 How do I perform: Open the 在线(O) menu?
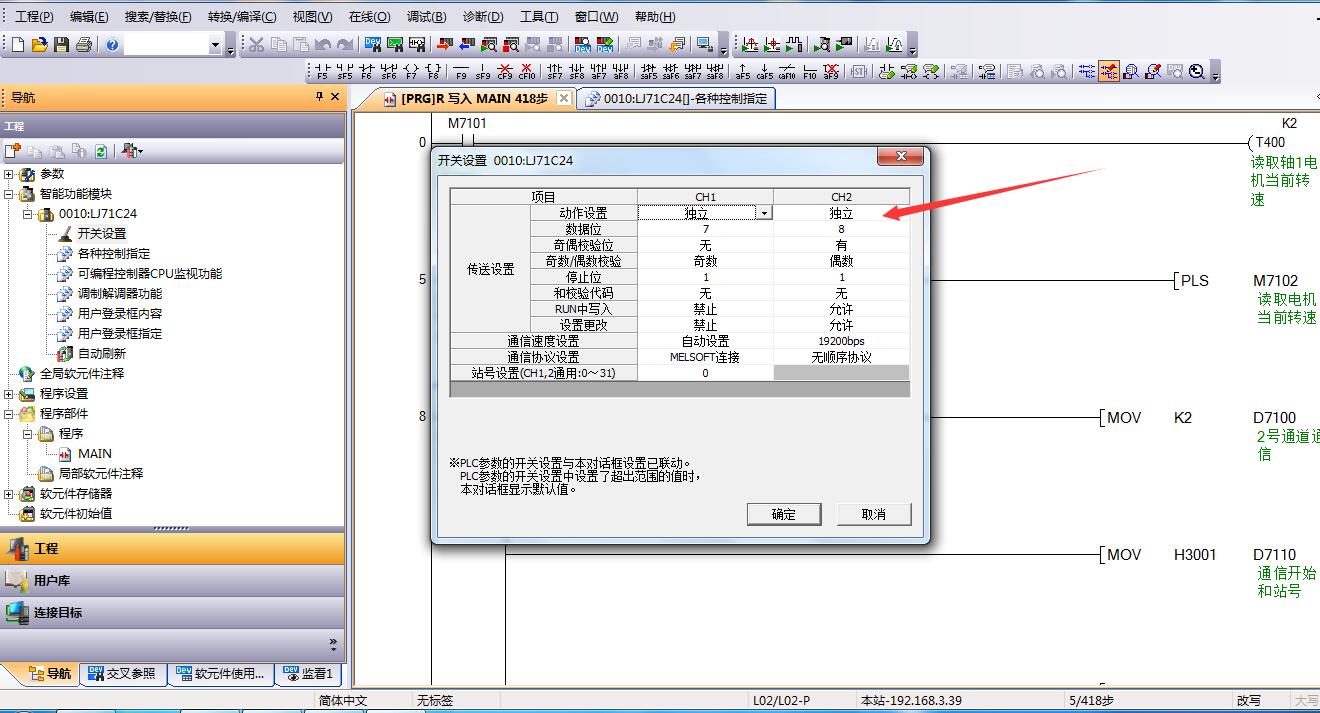point(369,17)
